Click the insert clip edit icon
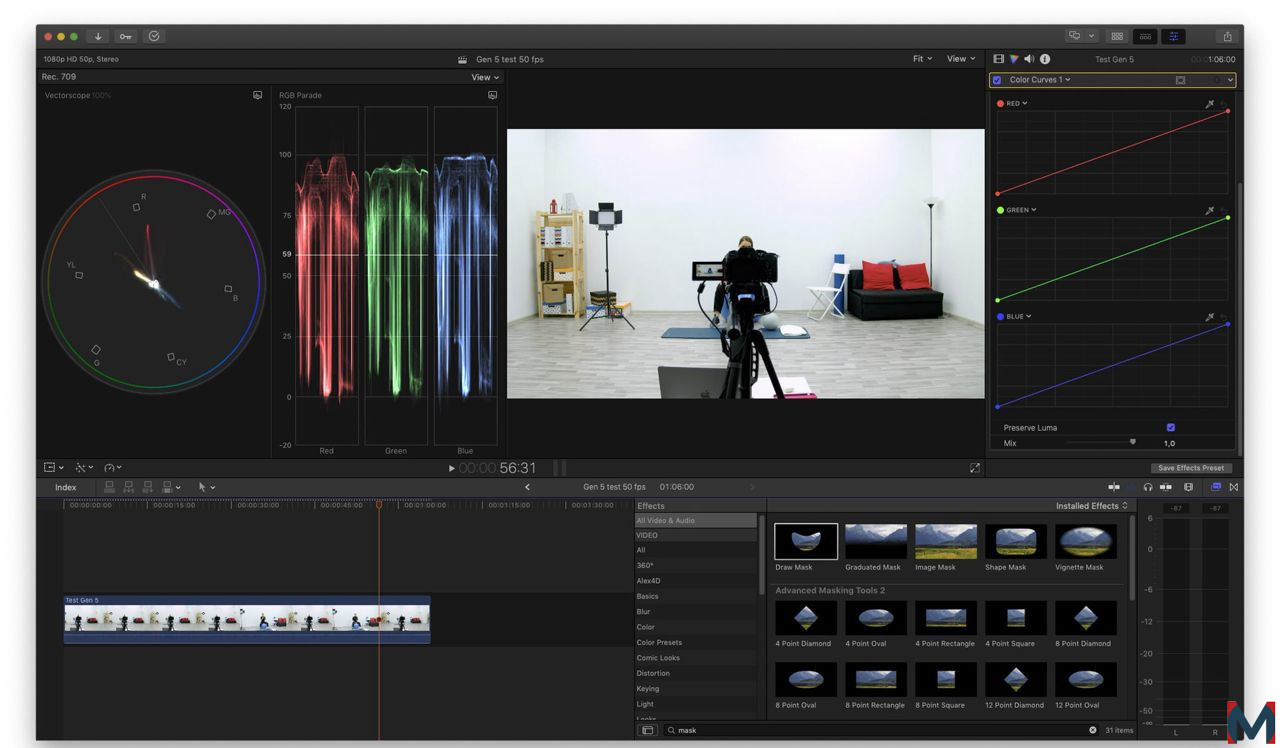 [x=128, y=487]
